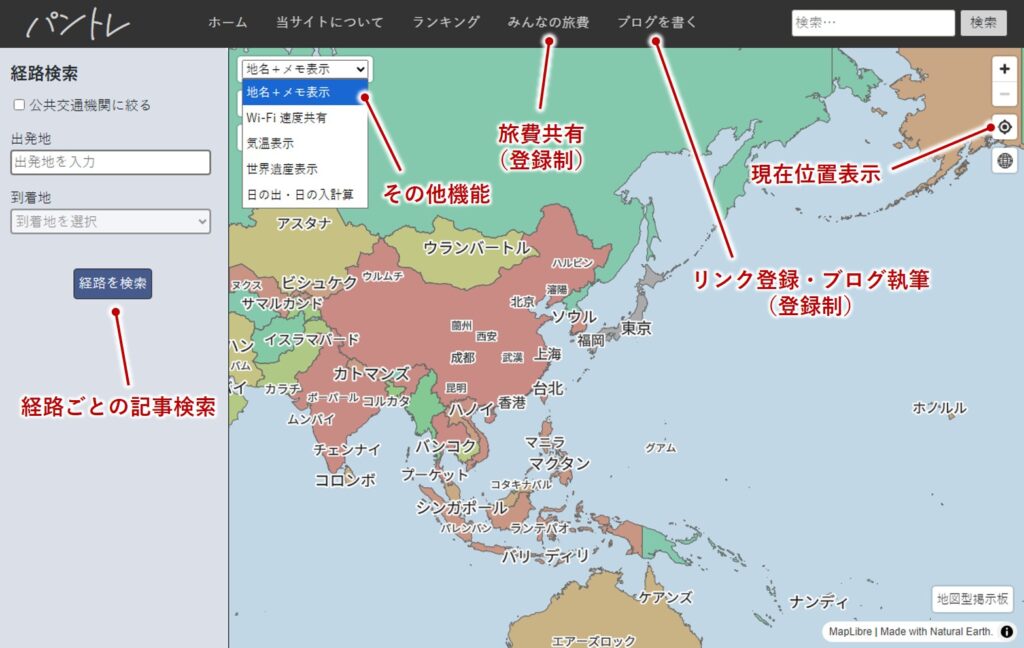Open the map attribution info icon
Viewport: 1024px width, 648px height.
point(1007,632)
